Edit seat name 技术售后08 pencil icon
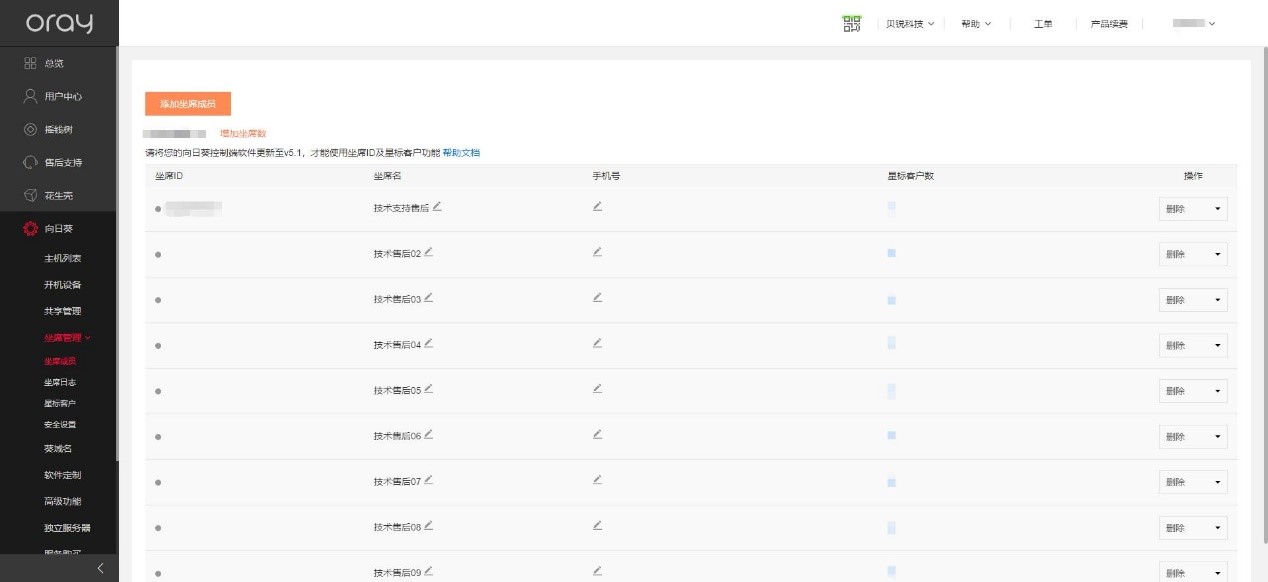This screenshot has width=1268, height=582. click(x=429, y=525)
